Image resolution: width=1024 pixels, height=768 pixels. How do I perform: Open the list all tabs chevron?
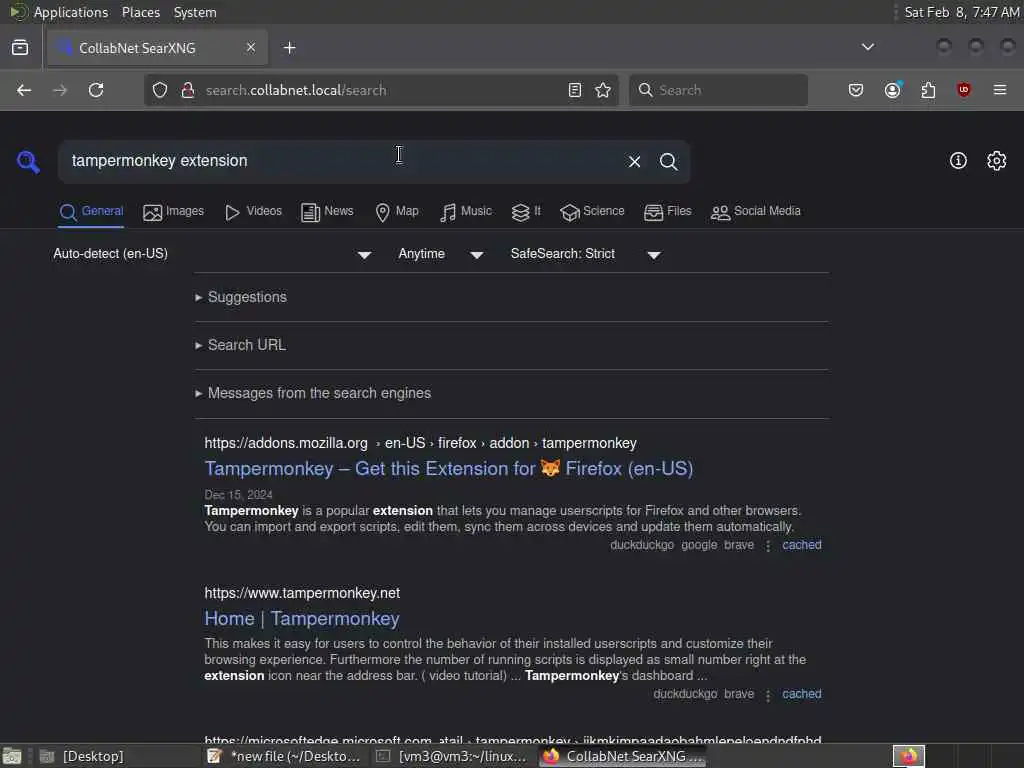(x=867, y=47)
